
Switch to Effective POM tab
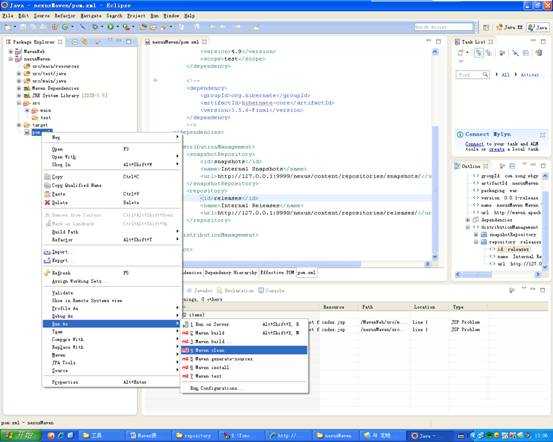click(277, 273)
